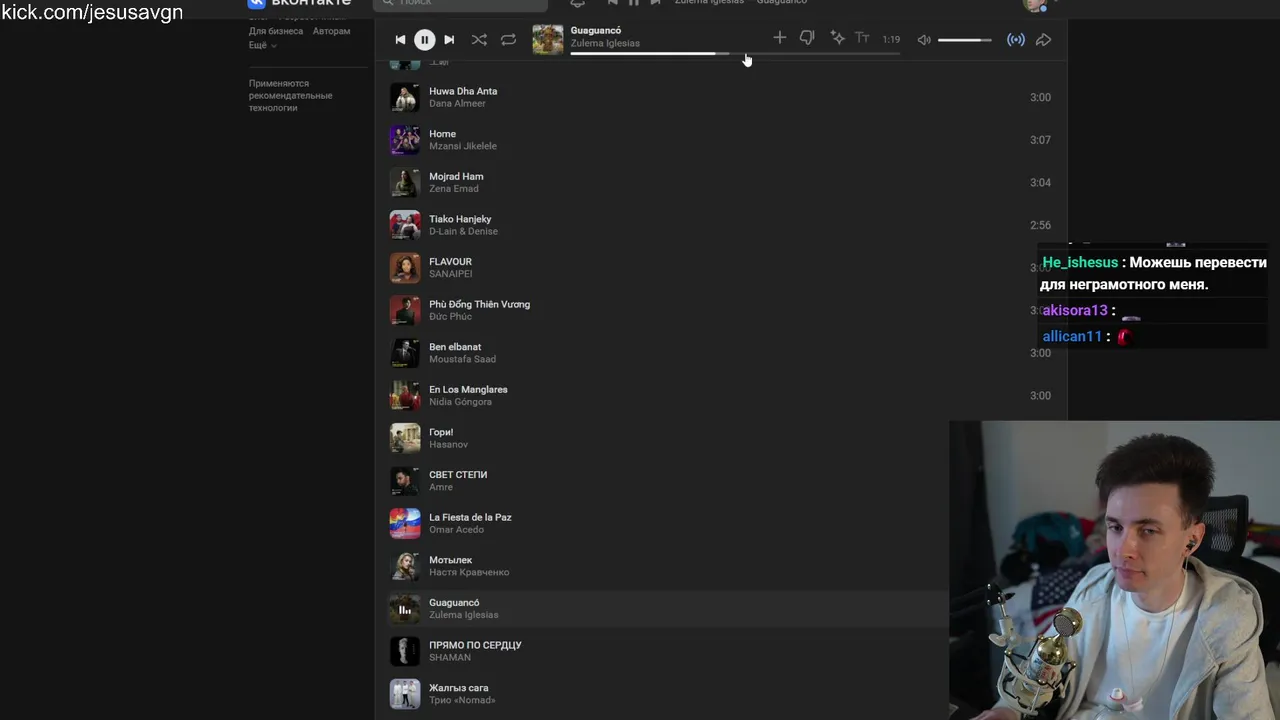
Task: Click allican11 username in chat overlay
Action: 1072,336
